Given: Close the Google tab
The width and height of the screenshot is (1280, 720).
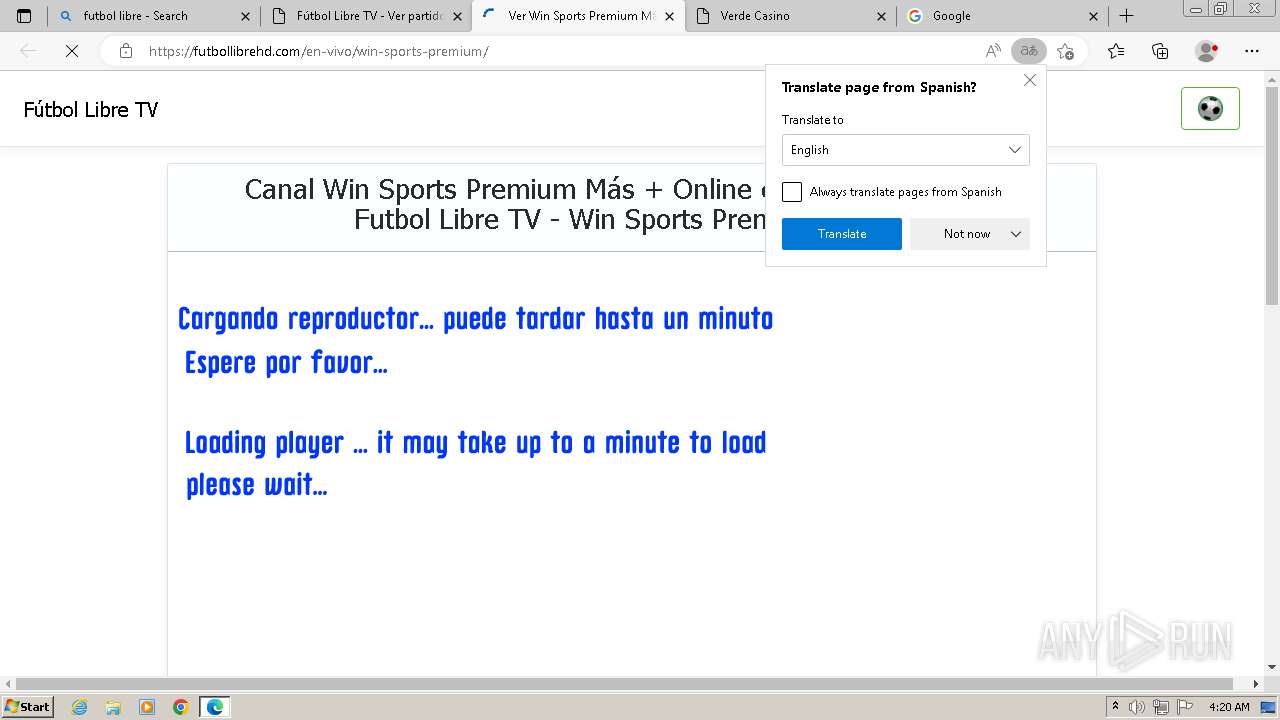Looking at the screenshot, I should 1093,16.
